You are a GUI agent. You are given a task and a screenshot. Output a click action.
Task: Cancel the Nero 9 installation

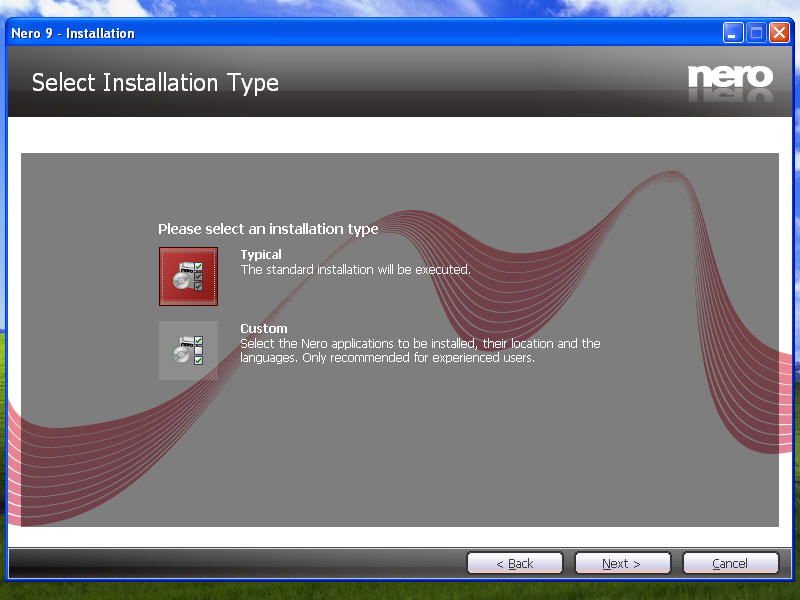tap(731, 563)
